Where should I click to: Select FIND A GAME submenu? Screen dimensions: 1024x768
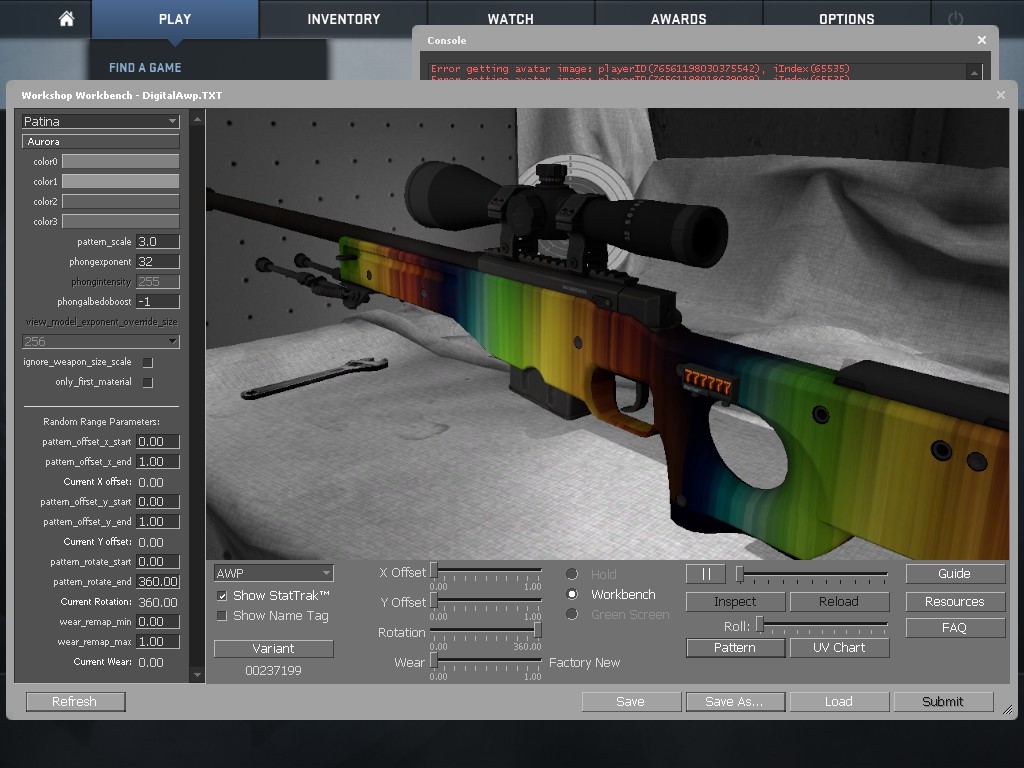click(x=145, y=68)
